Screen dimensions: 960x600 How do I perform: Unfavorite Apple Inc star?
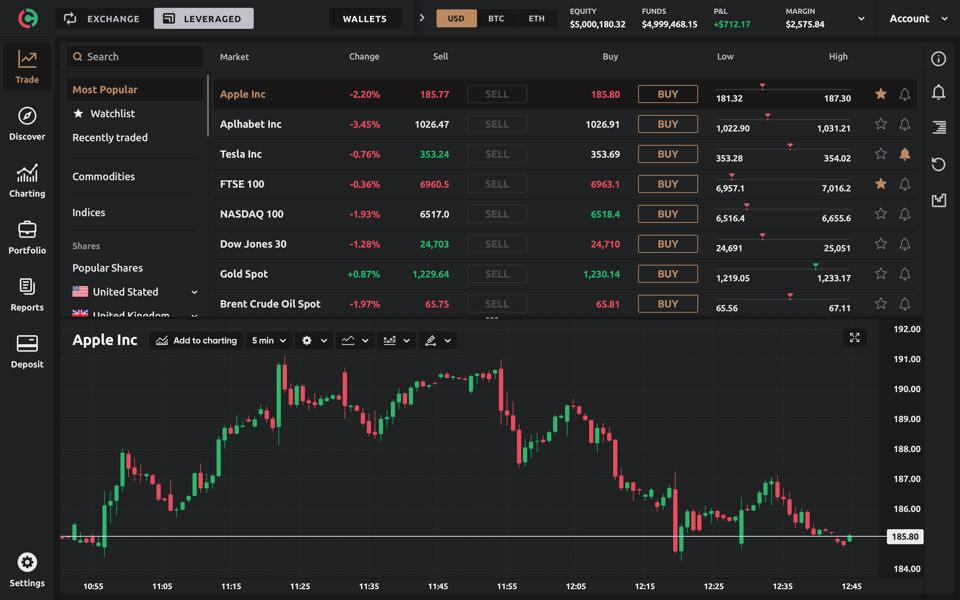tap(881, 94)
